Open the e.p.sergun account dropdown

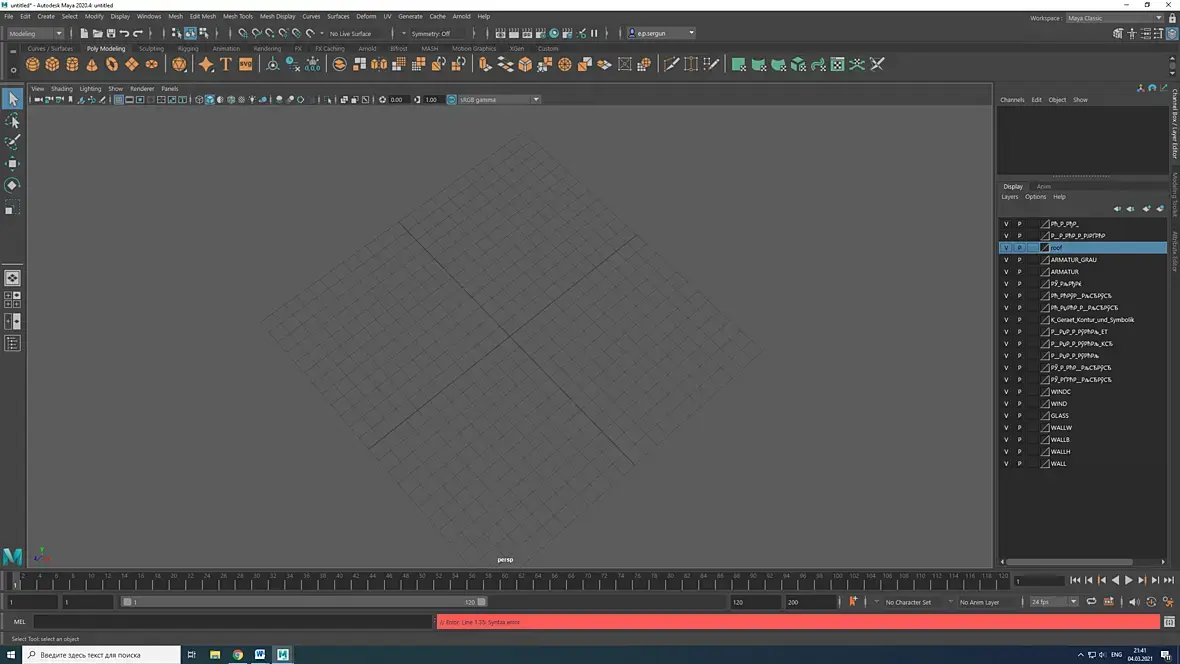(661, 33)
